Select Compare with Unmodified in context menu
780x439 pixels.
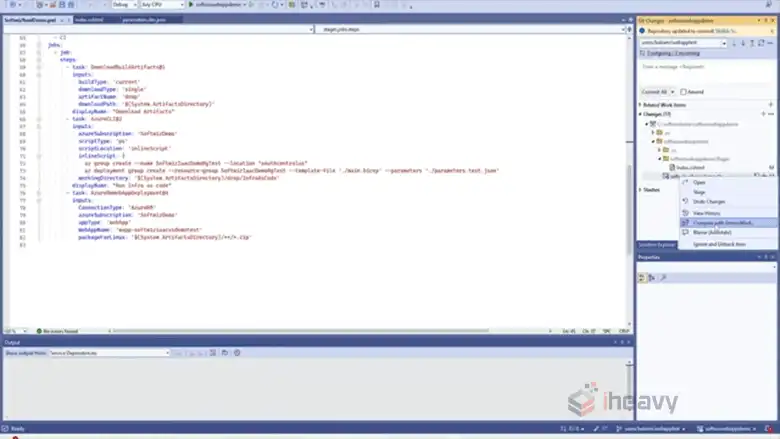pyautogui.click(x=728, y=223)
